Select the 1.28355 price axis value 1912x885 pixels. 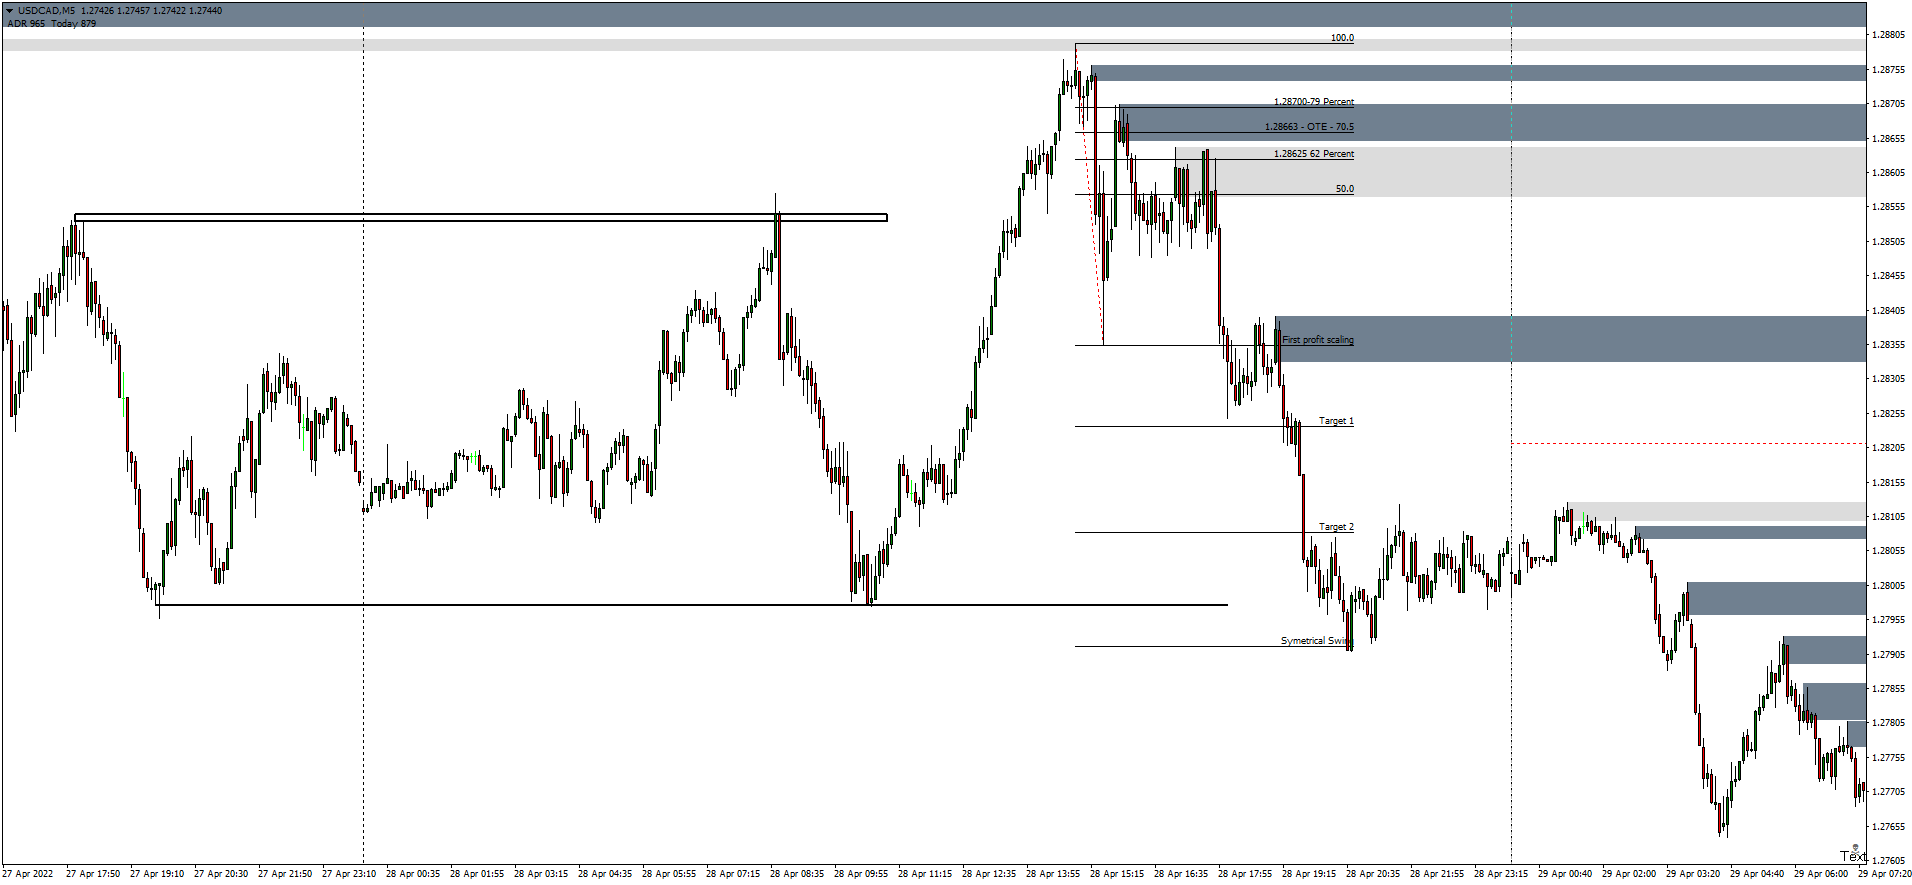click(1889, 345)
